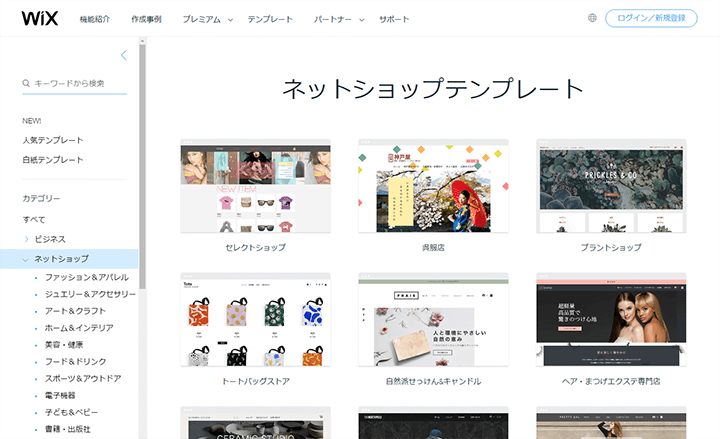Image resolution: width=720 pixels, height=439 pixels.
Task: Select ファッション＆アパレル subcategory
Action: tap(86, 276)
